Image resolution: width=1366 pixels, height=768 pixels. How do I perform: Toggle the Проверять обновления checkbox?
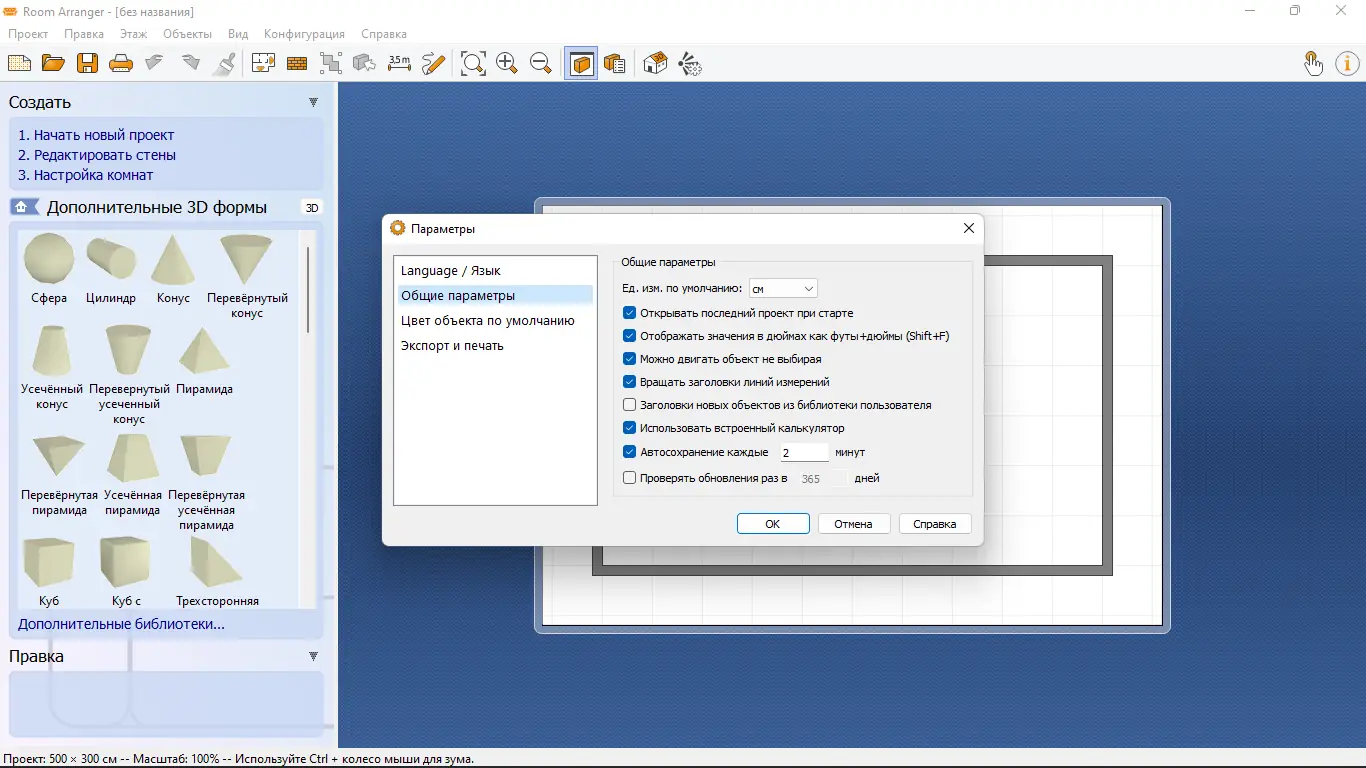point(629,478)
